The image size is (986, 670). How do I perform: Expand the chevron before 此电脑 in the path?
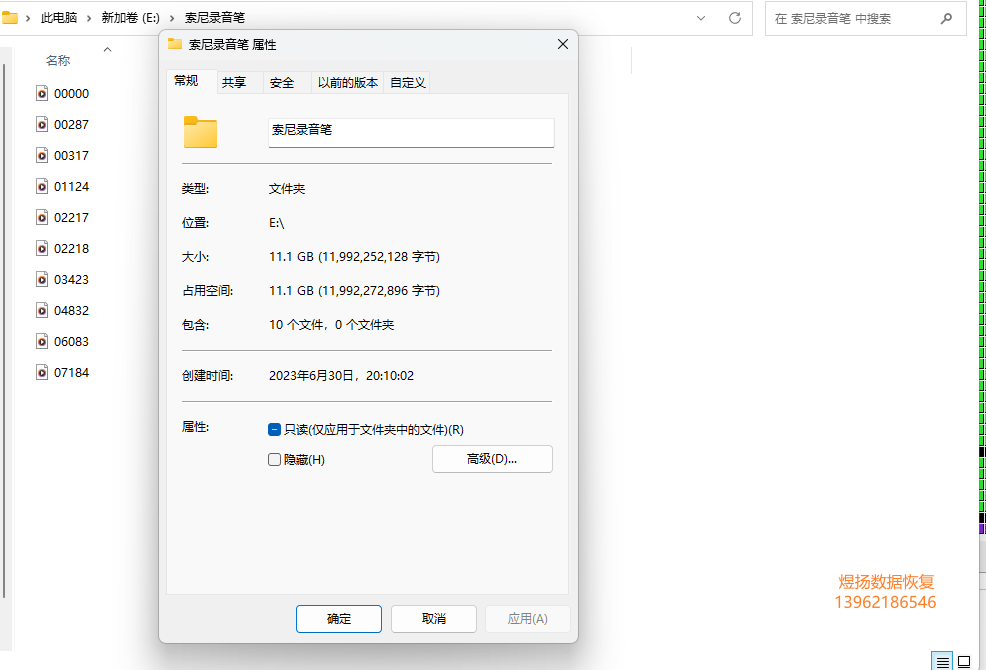pos(28,18)
